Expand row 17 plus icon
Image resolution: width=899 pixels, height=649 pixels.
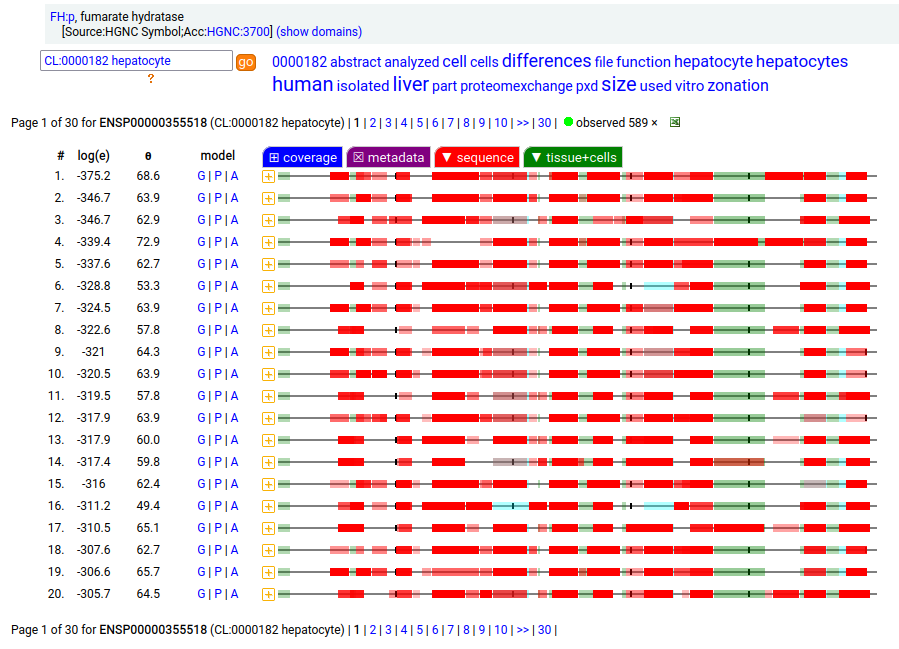point(268,528)
